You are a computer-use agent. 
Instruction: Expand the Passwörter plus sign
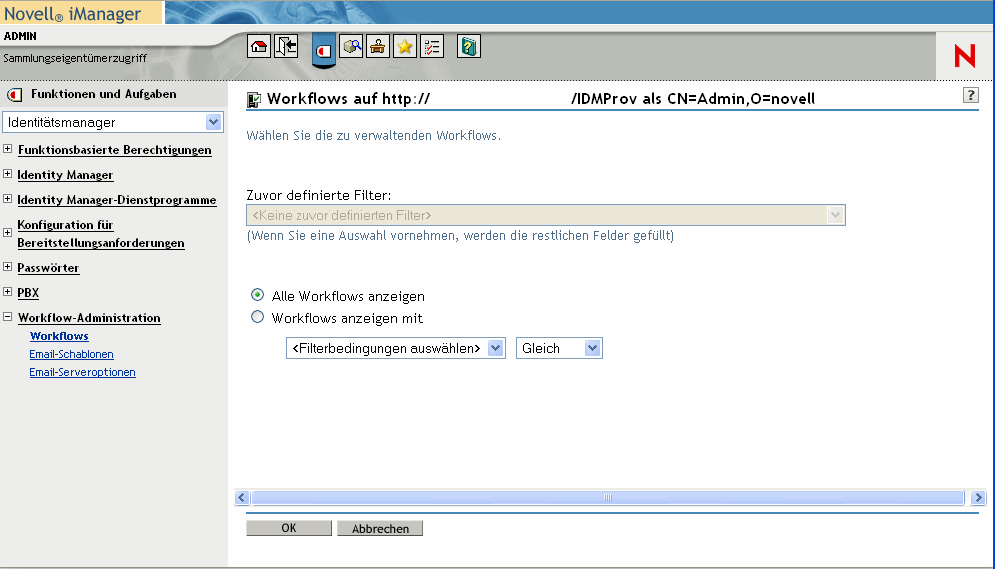(x=8, y=267)
